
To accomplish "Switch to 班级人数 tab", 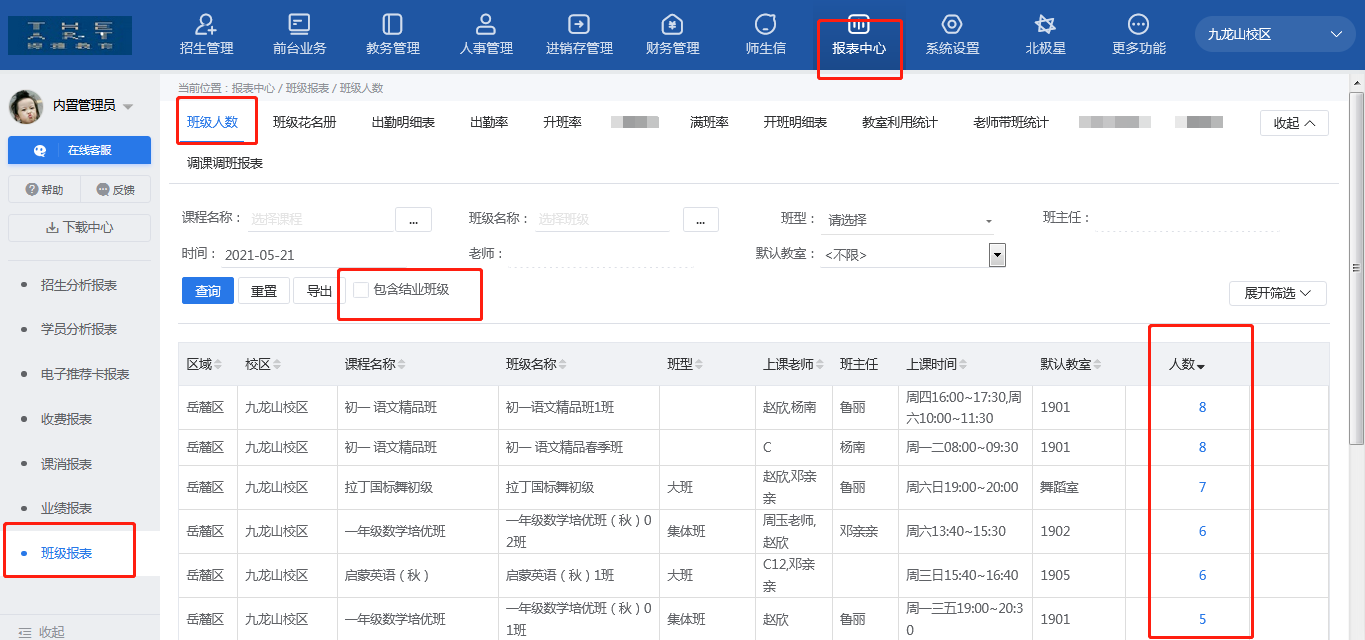I will point(213,122).
